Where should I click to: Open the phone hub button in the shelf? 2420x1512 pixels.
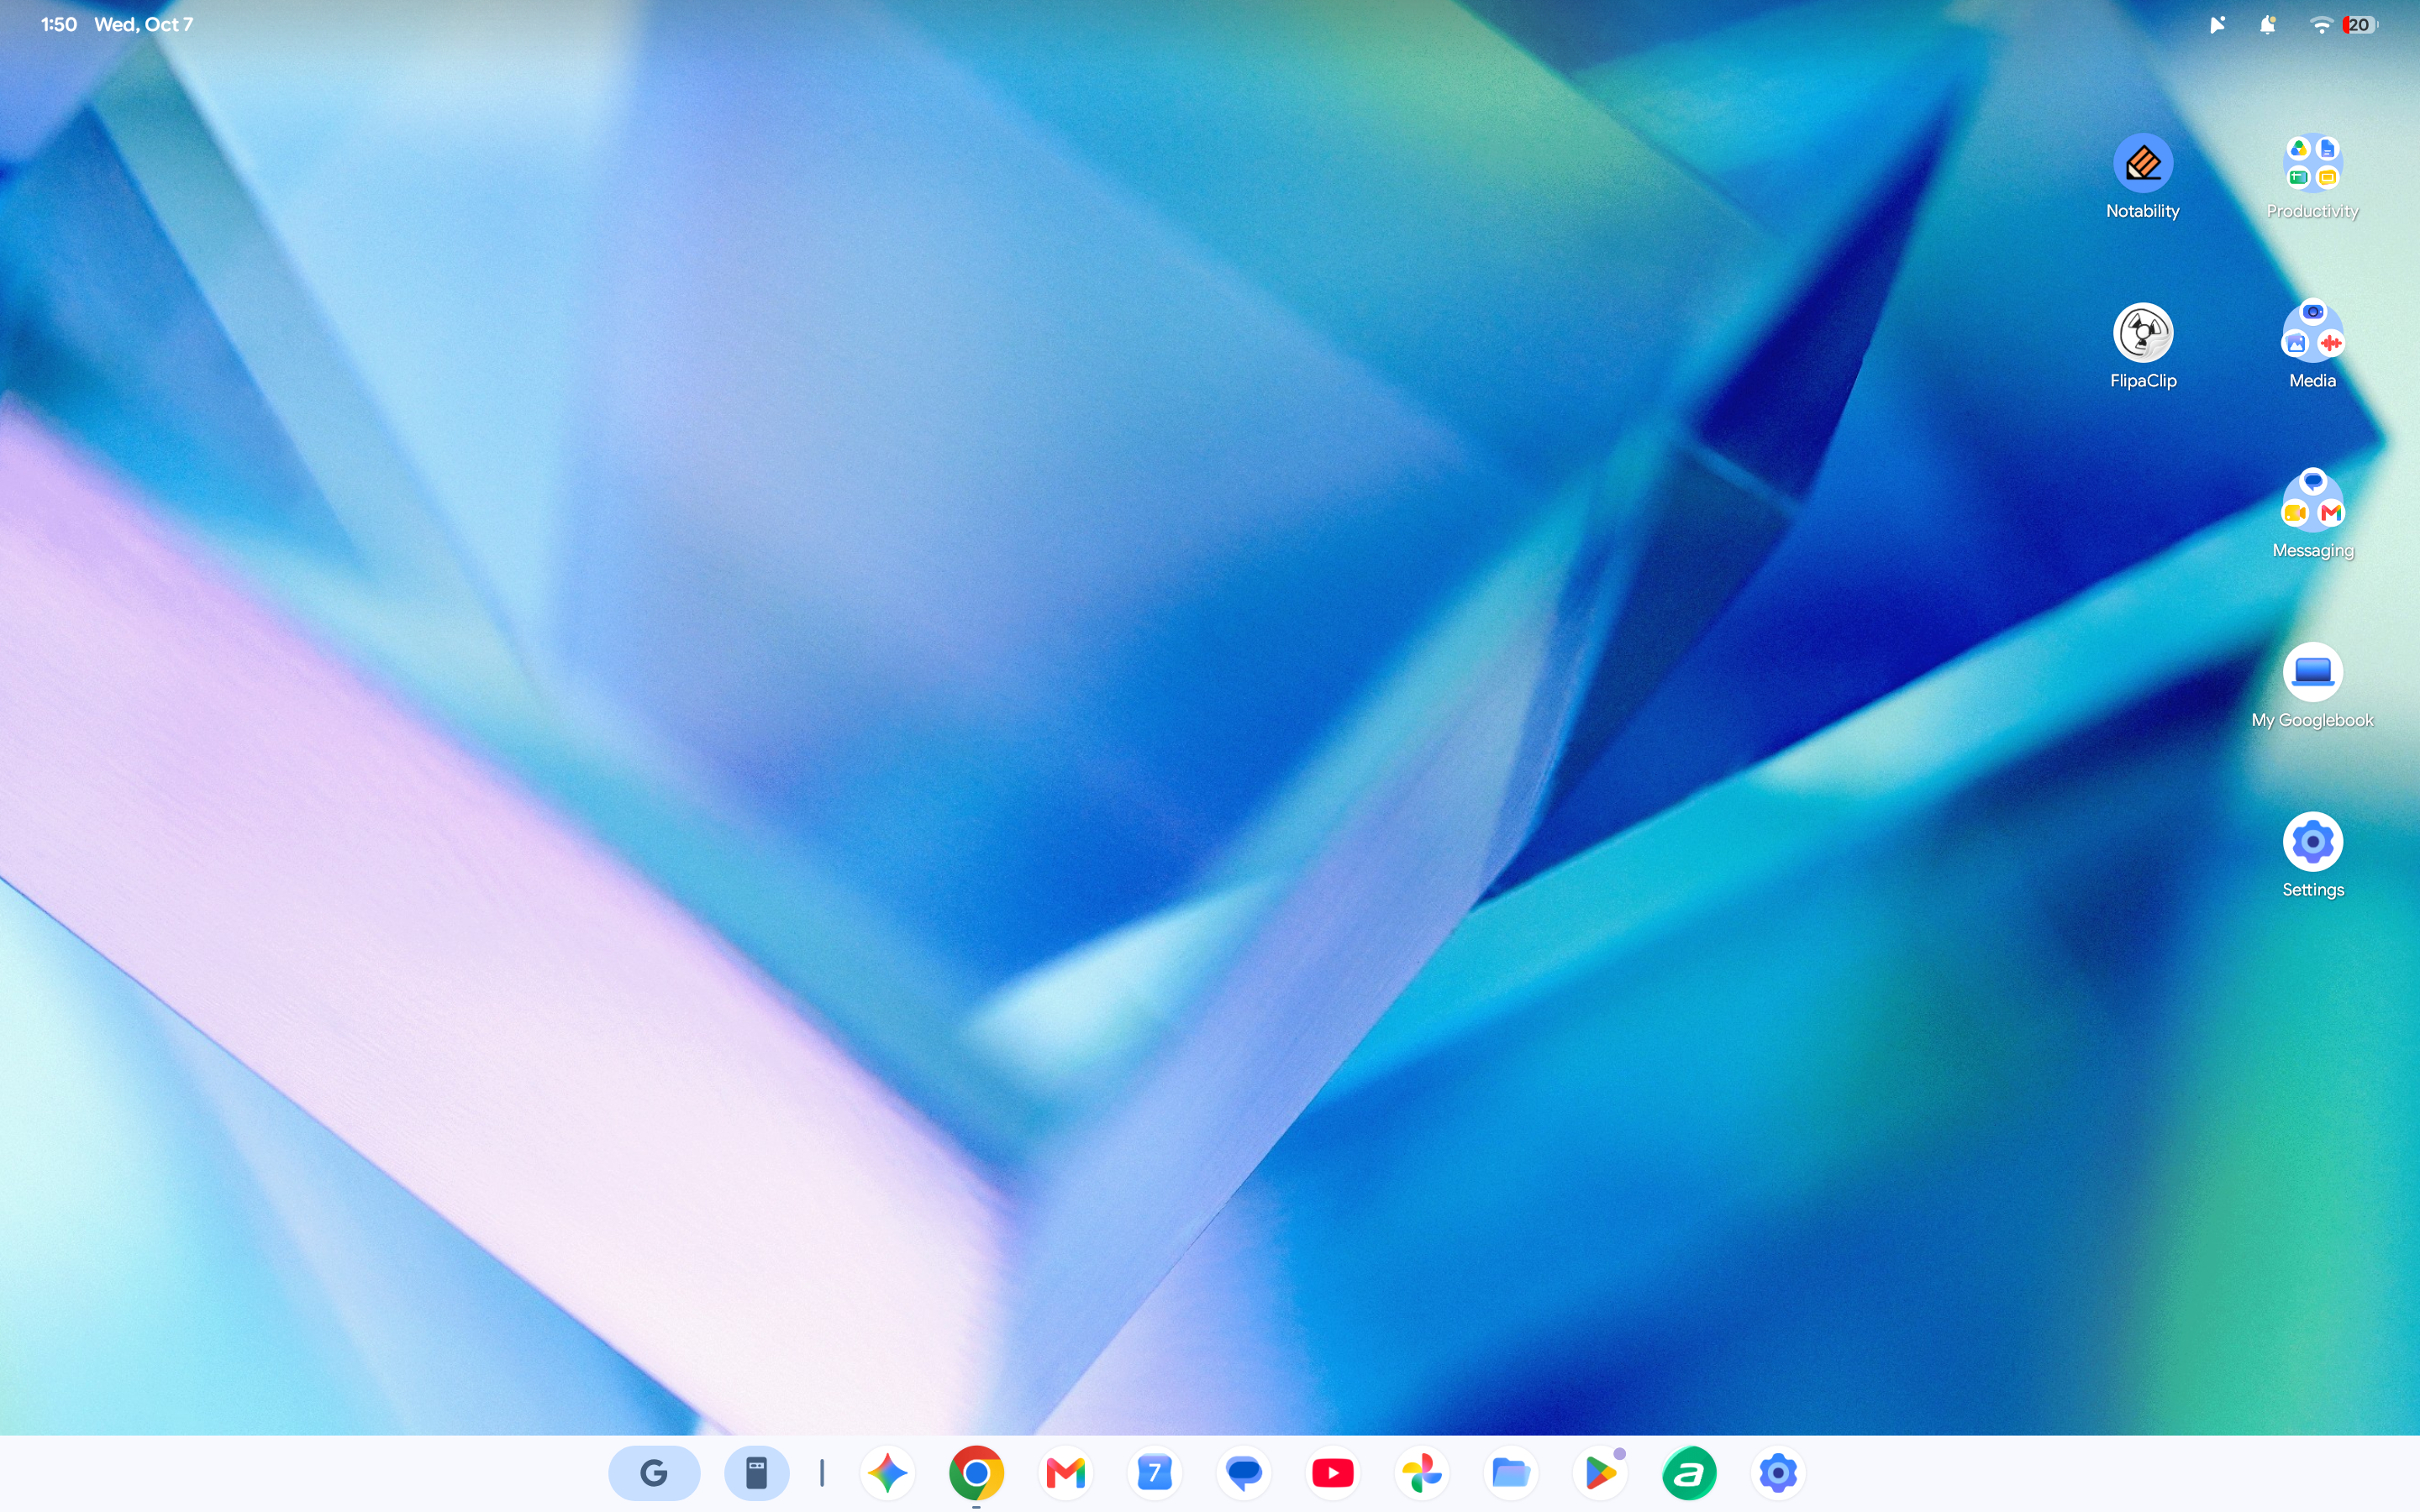tap(756, 1473)
